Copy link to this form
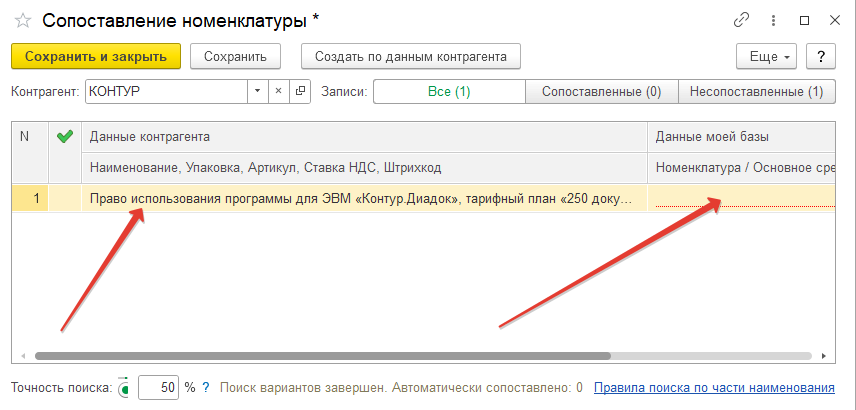This screenshot has height=410, width=856. (741, 21)
